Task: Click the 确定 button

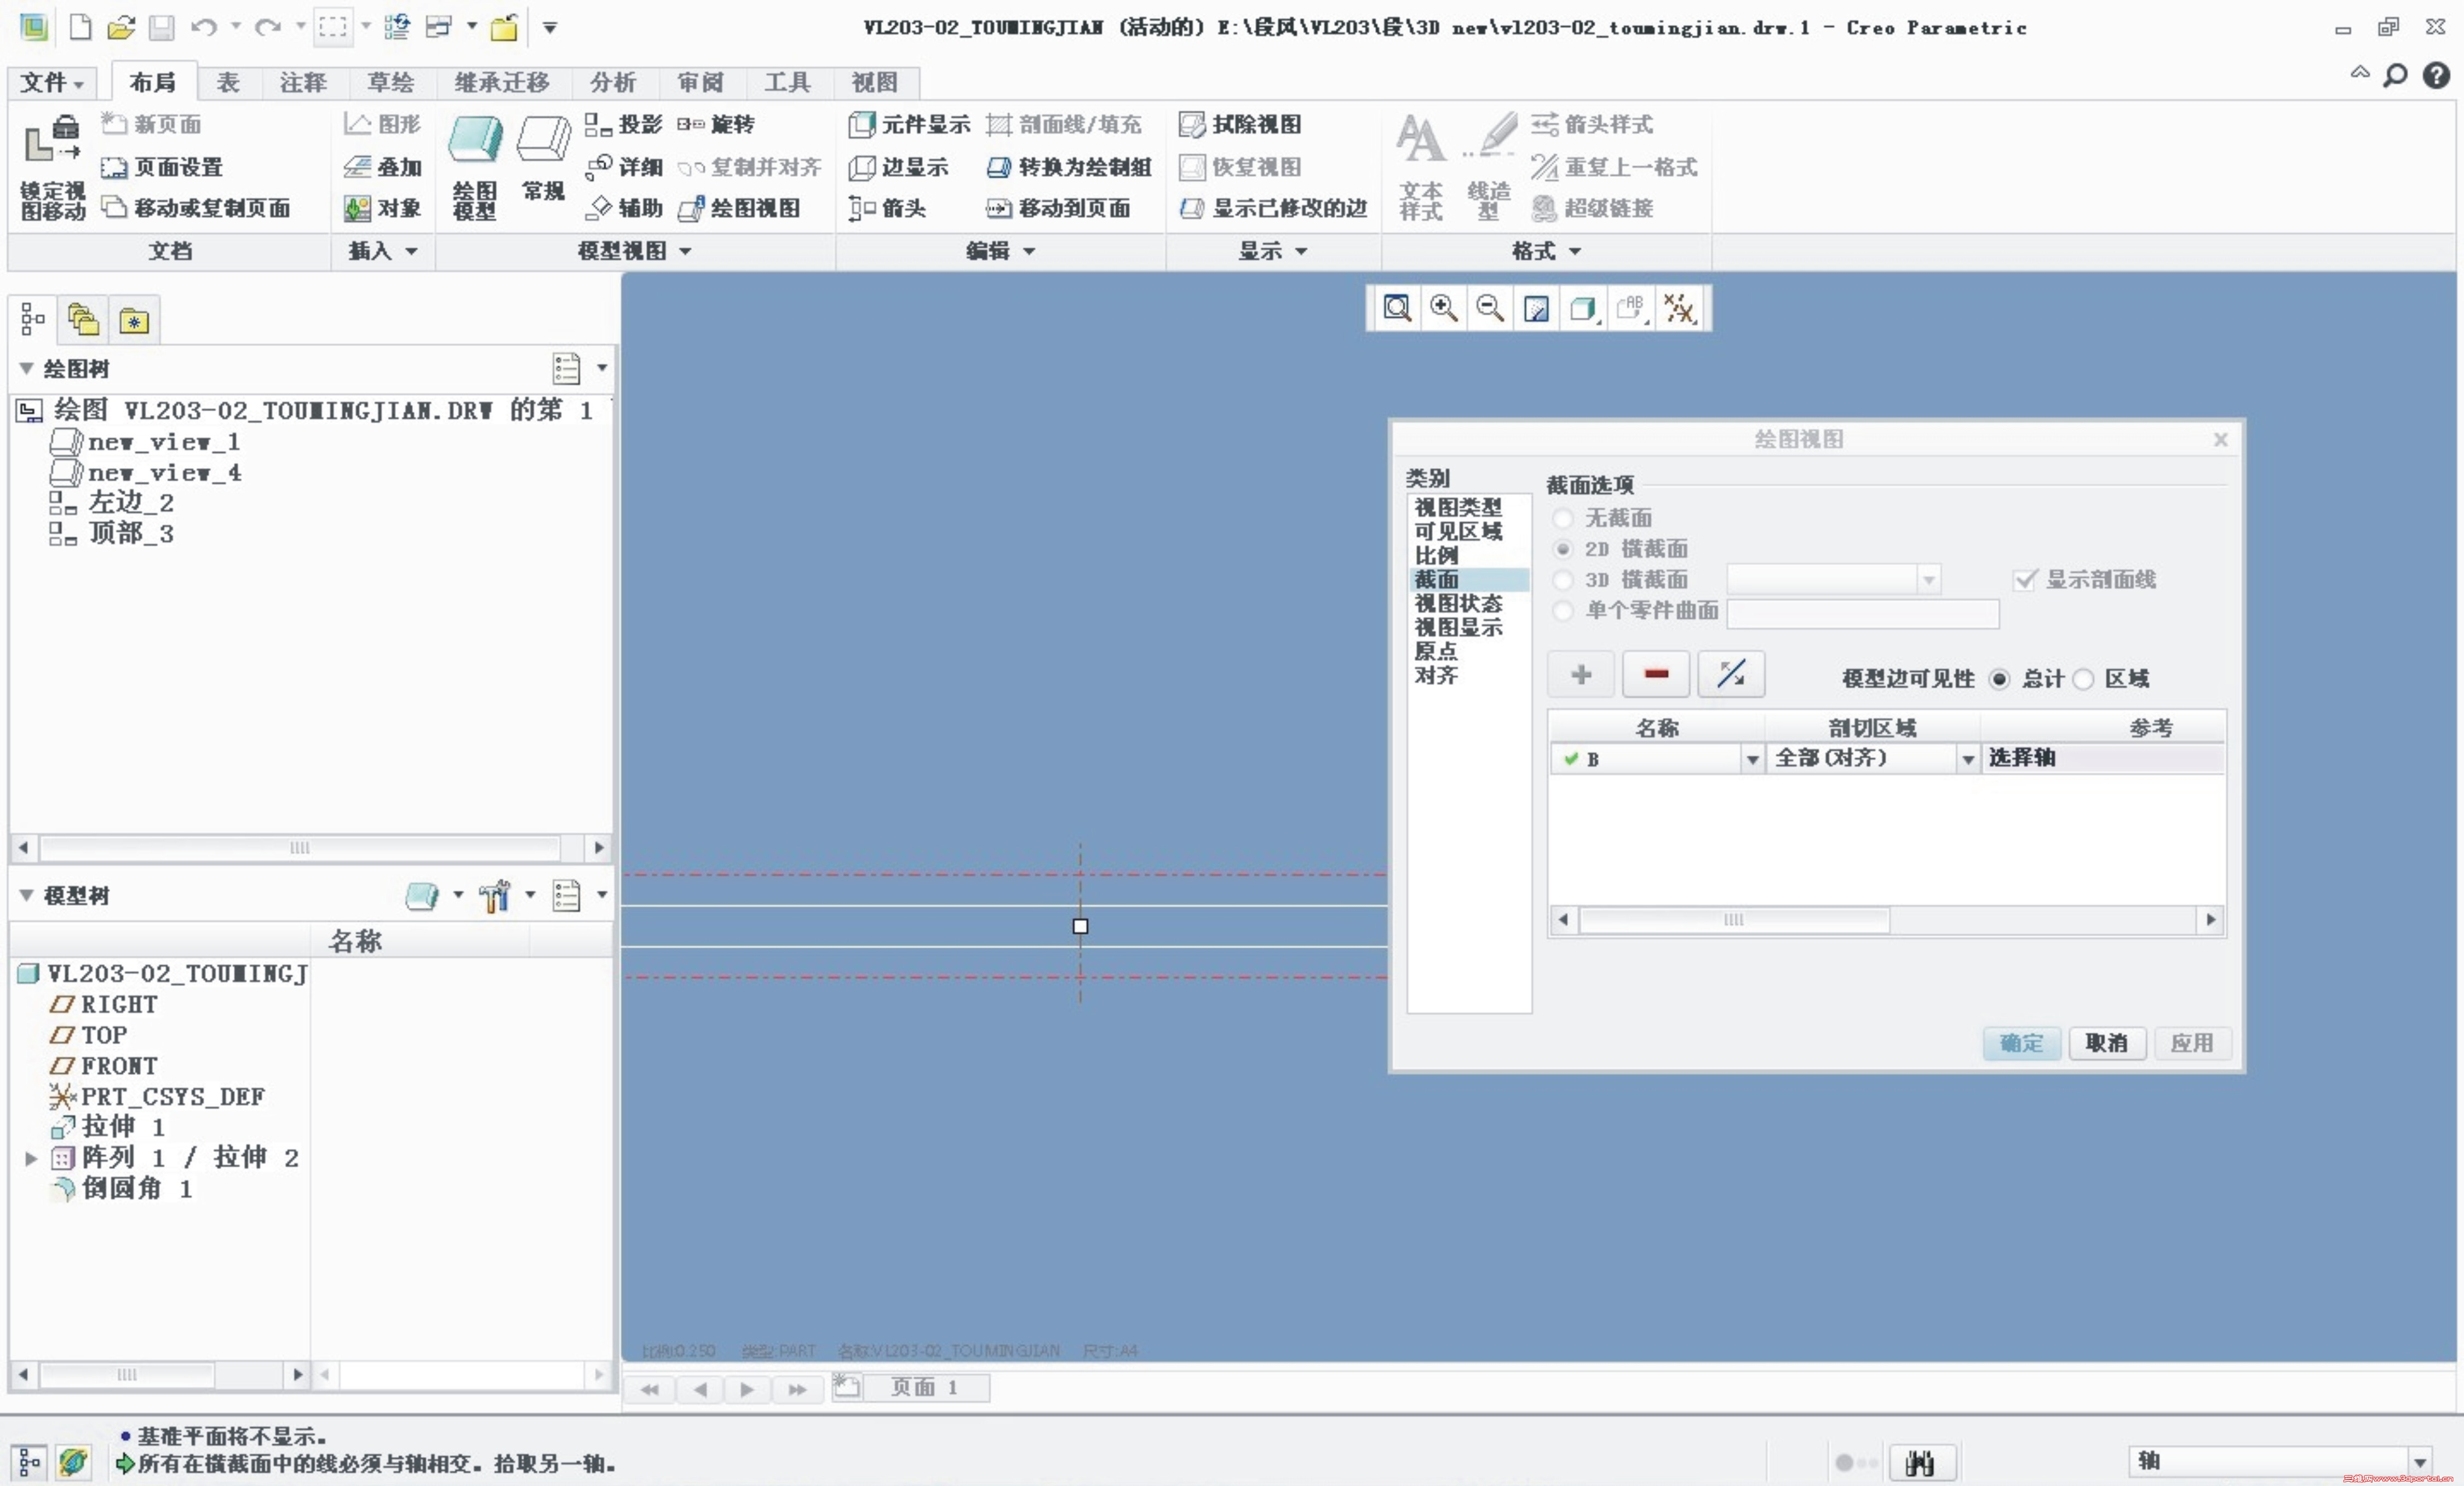Action: point(2021,1043)
